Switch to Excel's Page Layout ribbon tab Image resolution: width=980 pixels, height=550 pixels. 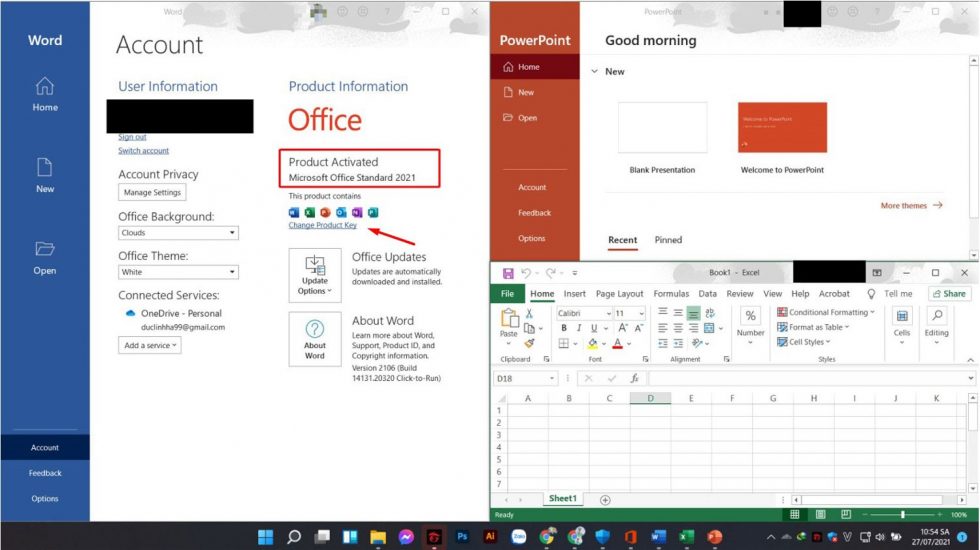pos(619,294)
